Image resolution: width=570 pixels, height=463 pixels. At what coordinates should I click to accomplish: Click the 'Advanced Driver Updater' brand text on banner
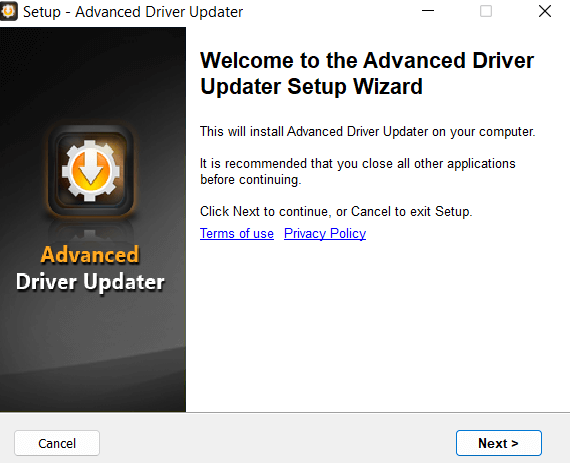(x=90, y=269)
